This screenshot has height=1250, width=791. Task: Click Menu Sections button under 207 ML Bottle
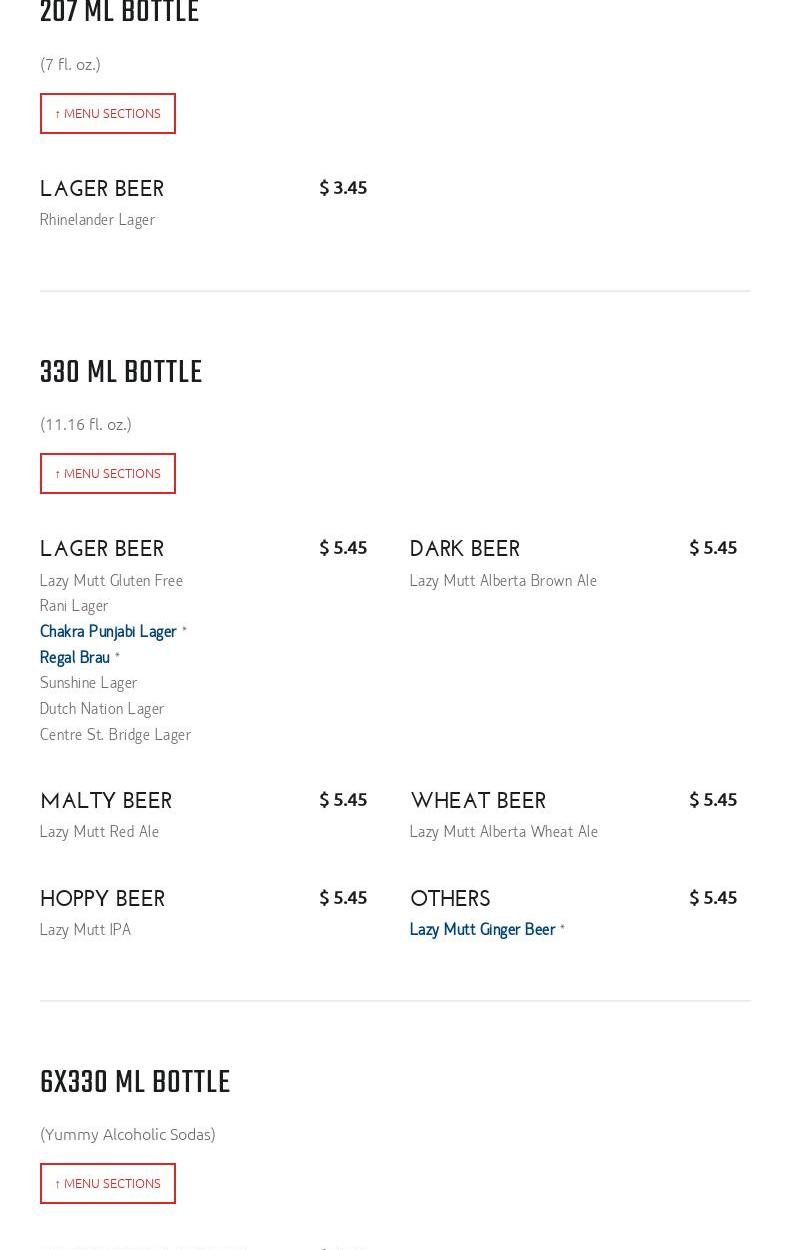tap(108, 114)
